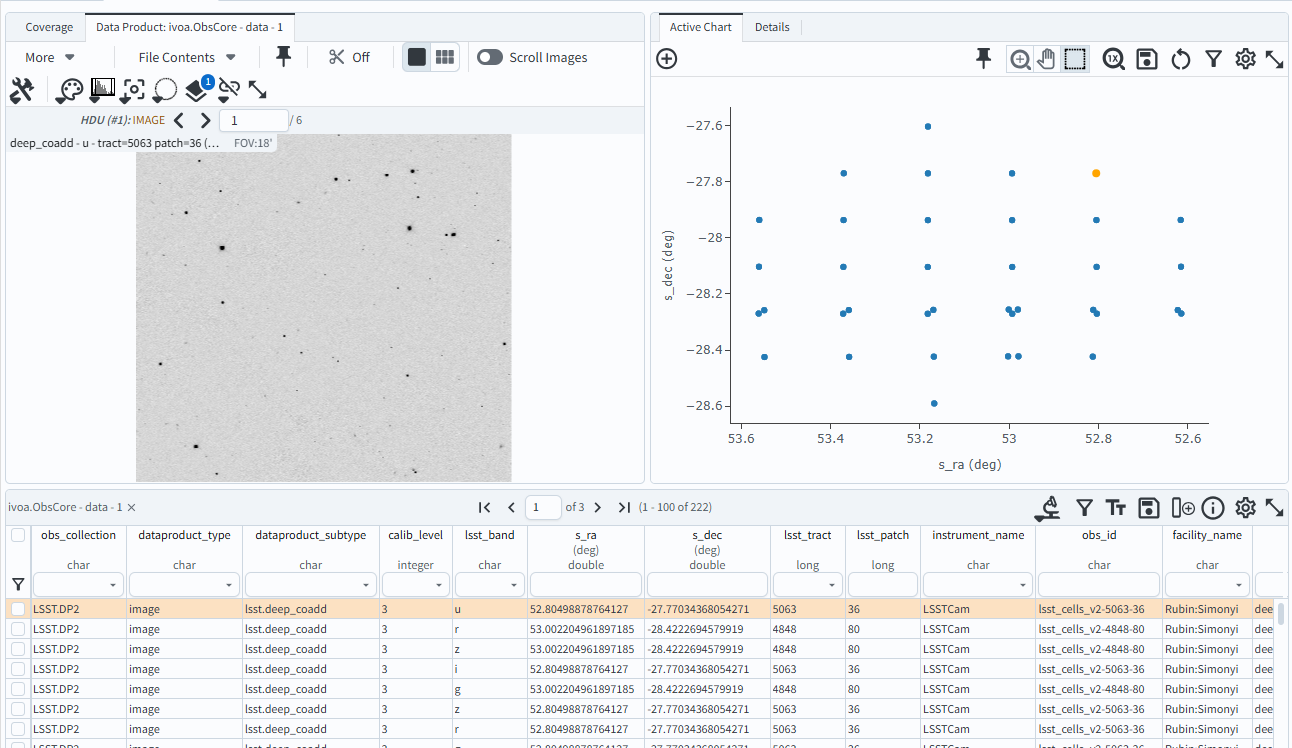Switch to the Details tab
This screenshot has height=748, width=1292.
772,27
